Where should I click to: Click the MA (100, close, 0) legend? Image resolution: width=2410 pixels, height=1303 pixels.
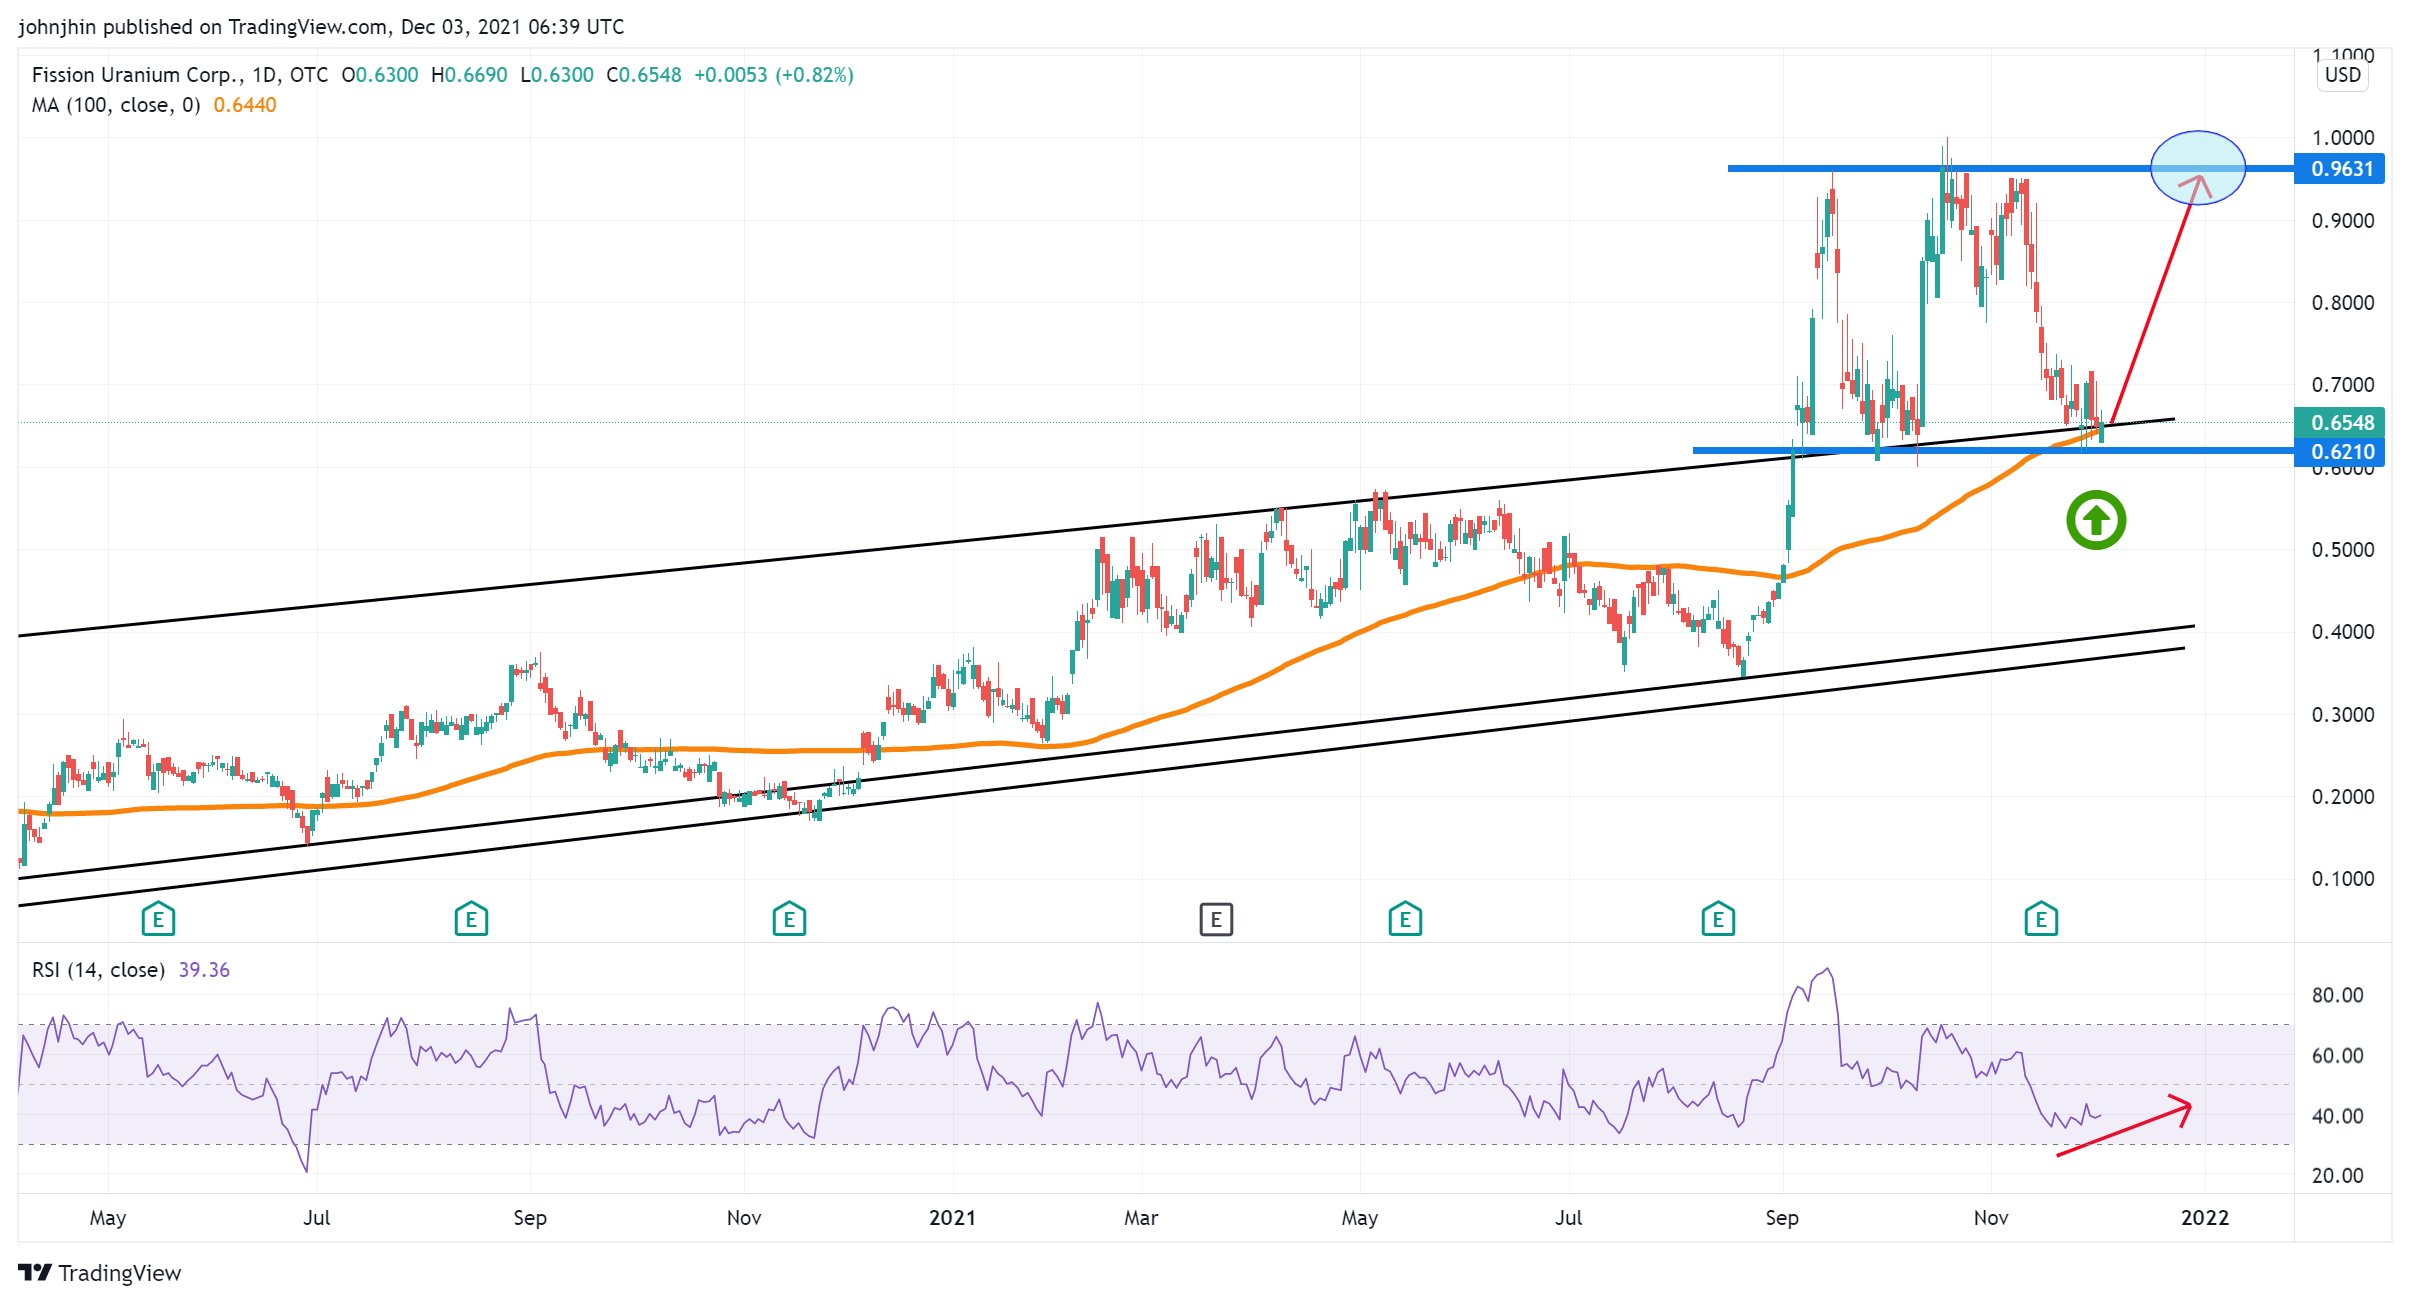click(116, 105)
